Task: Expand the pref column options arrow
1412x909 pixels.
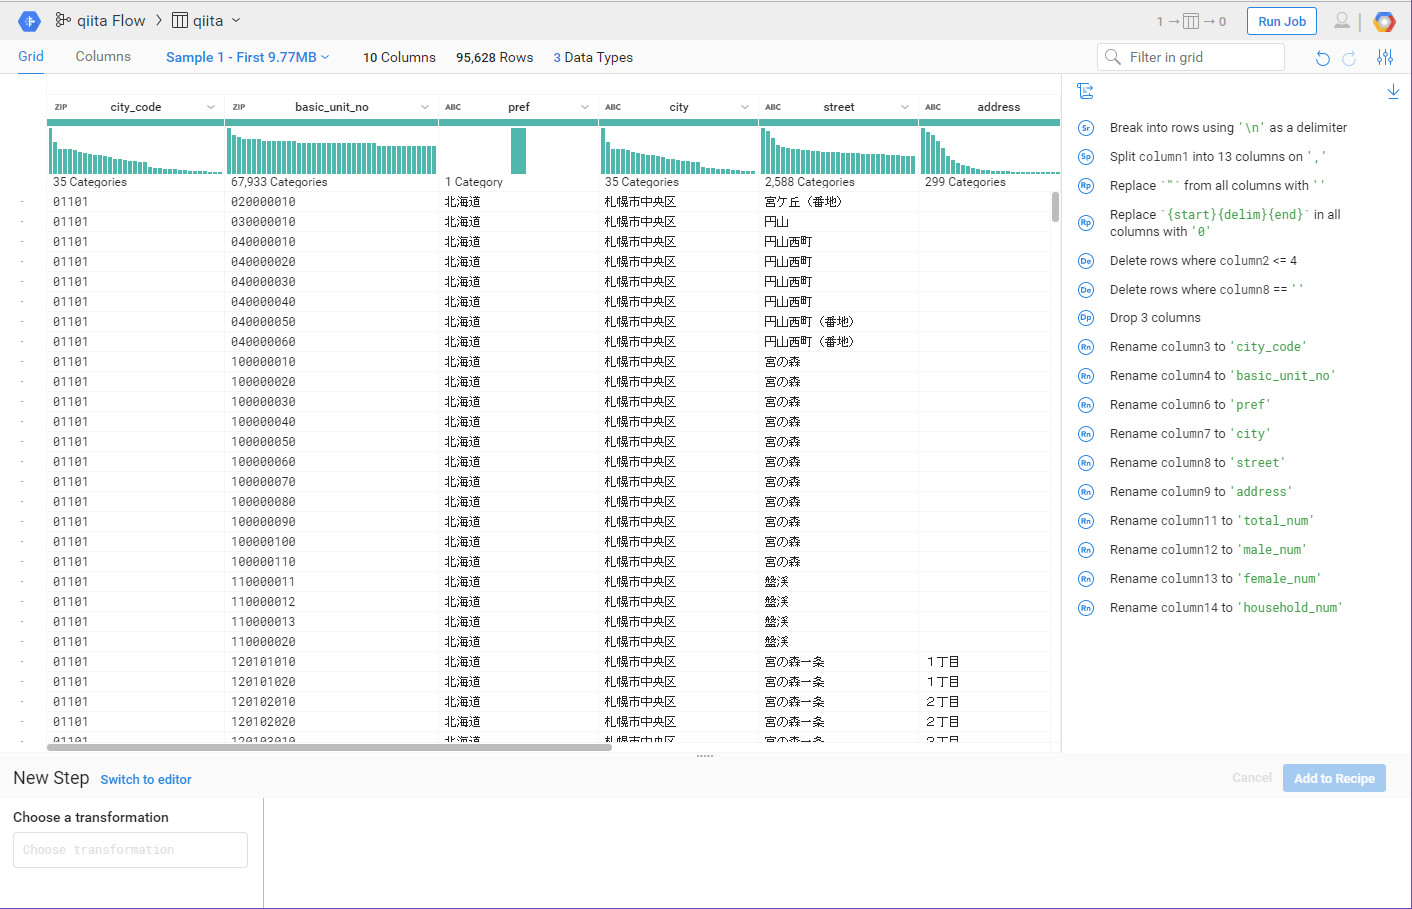Action: pyautogui.click(x=585, y=107)
